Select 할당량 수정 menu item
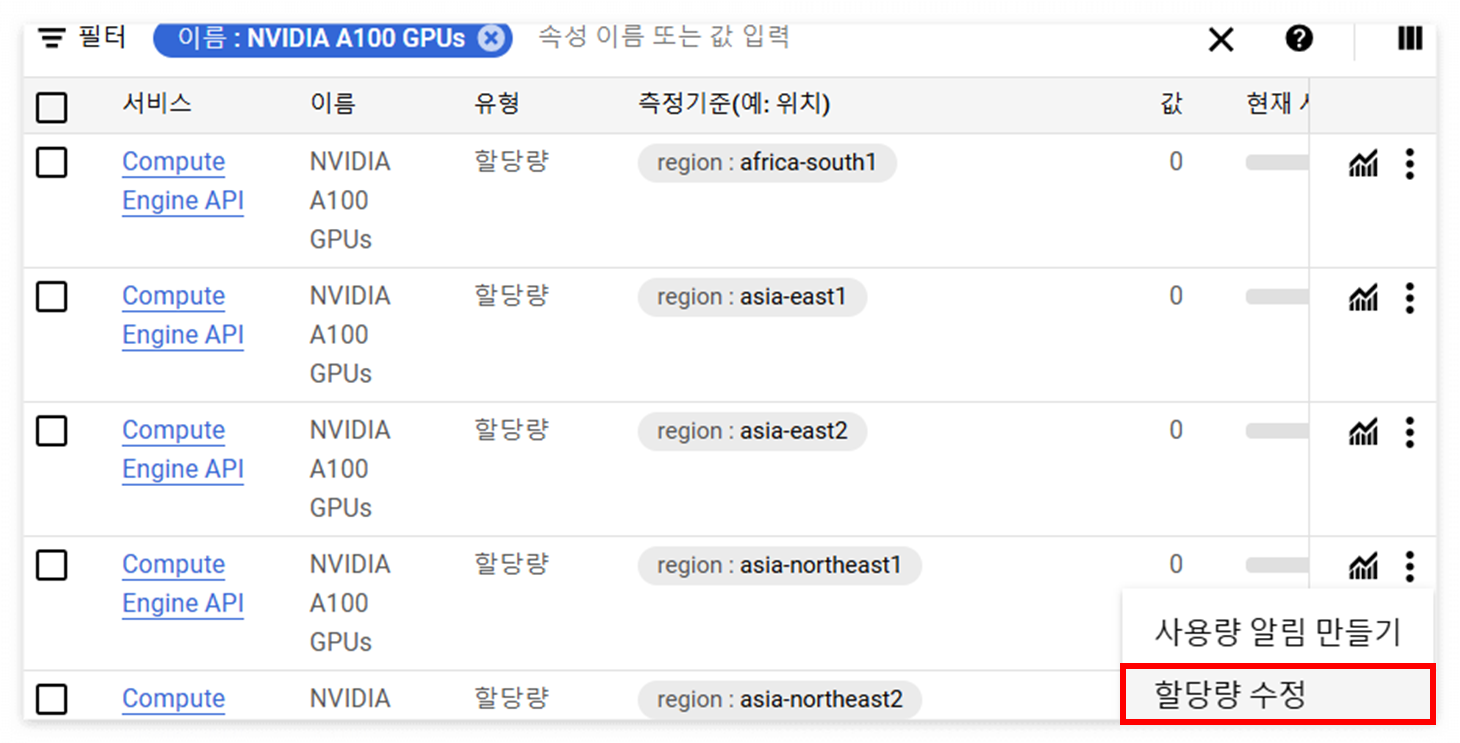This screenshot has width=1460, height=743. [1277, 694]
